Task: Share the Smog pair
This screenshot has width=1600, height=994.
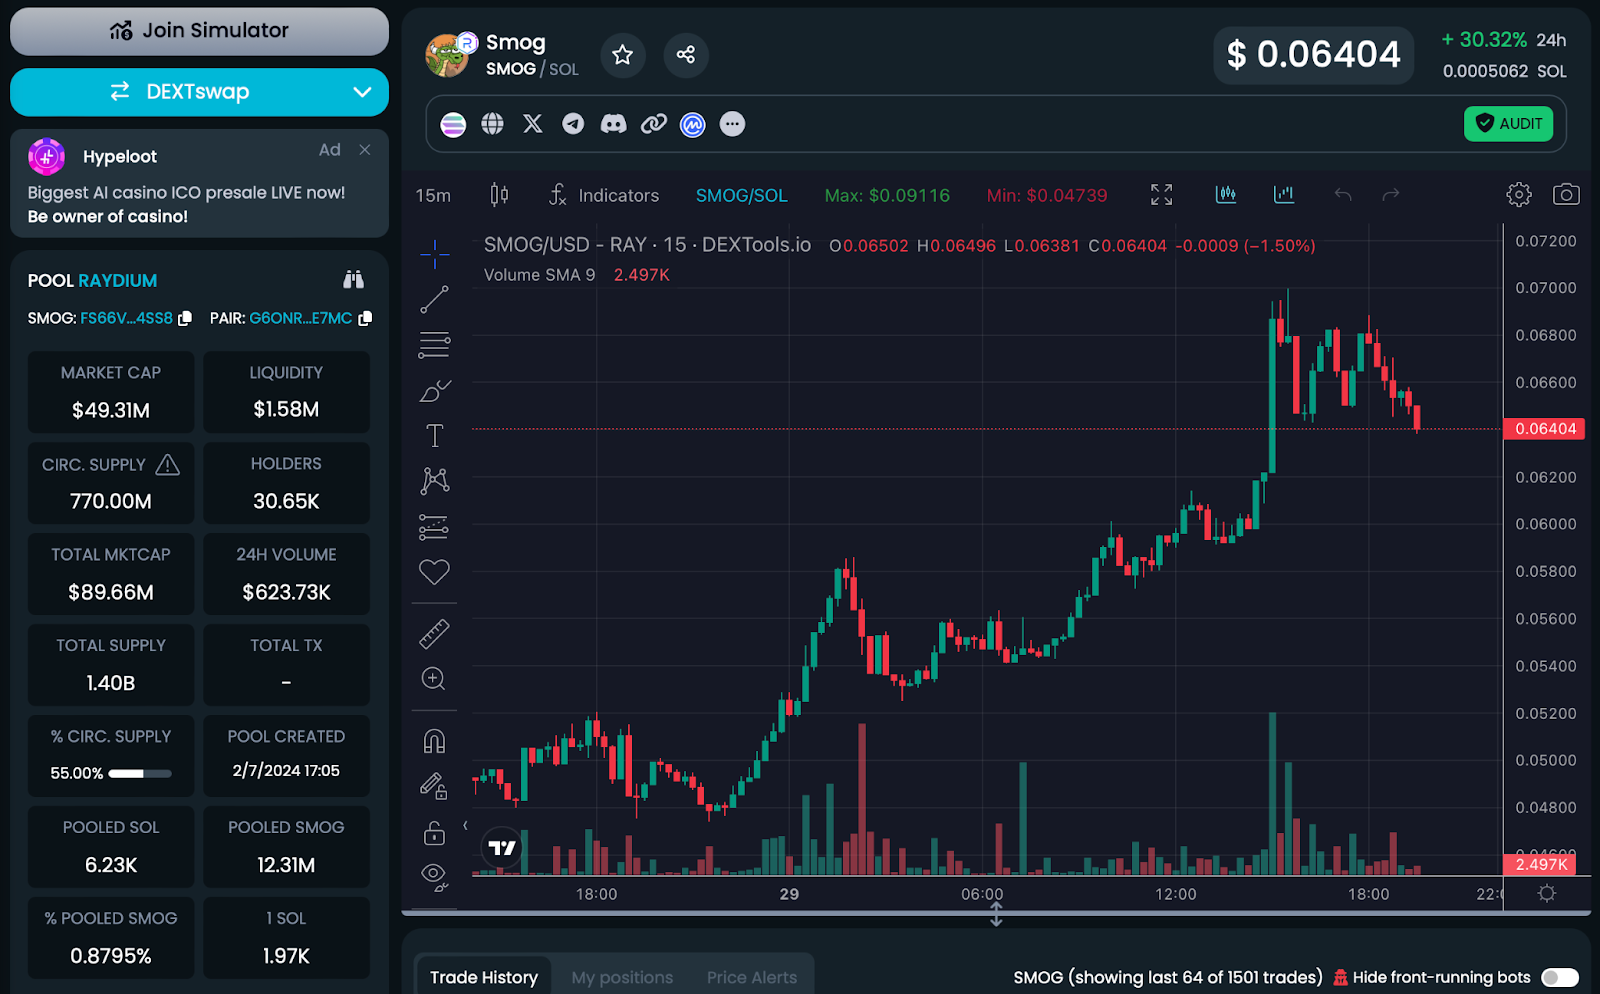Action: pos(685,55)
